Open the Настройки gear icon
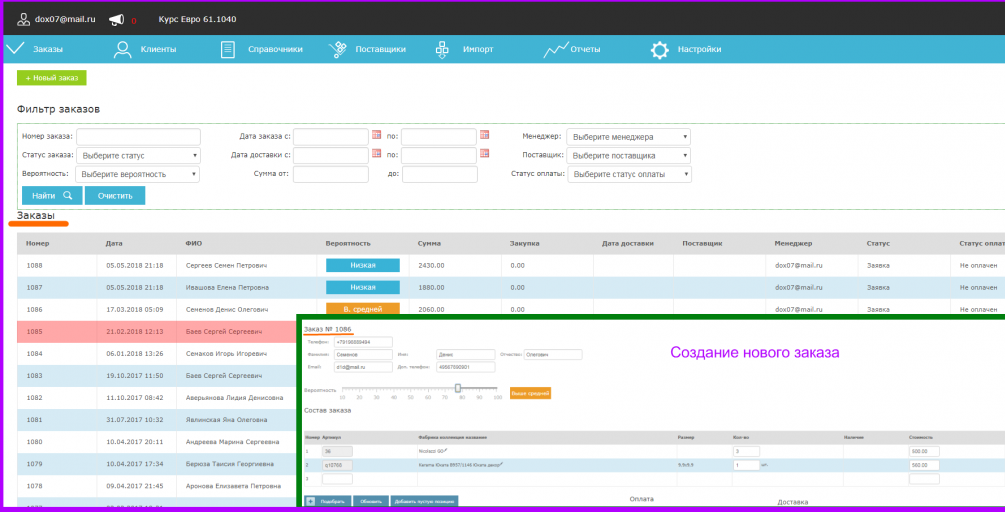 (x=660, y=50)
